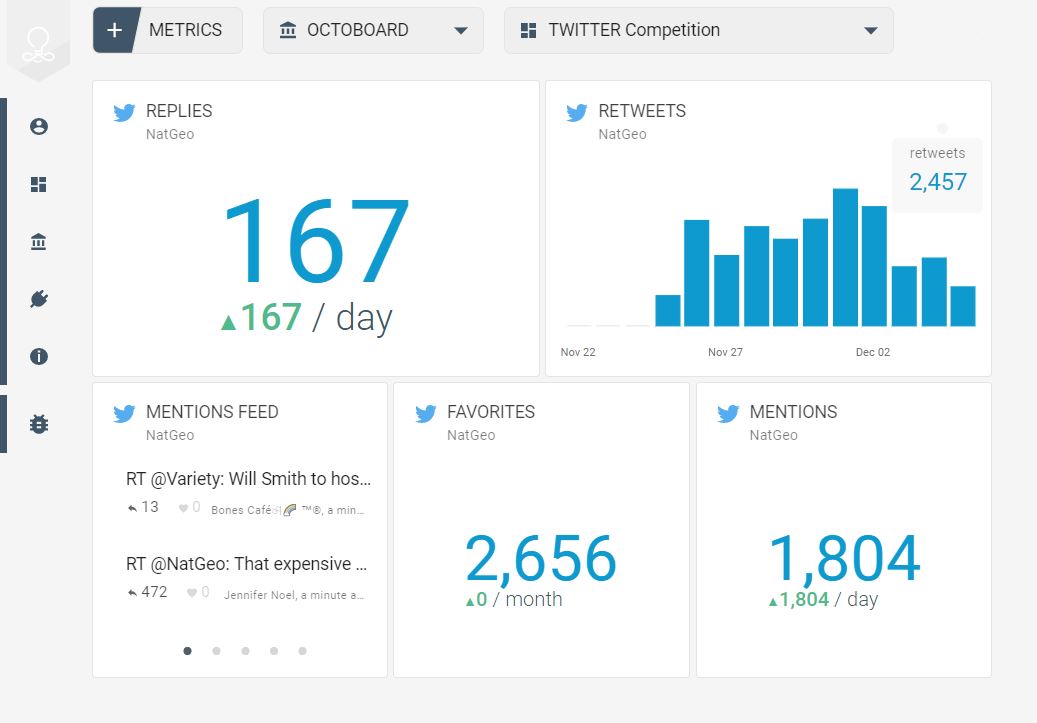
Task: Open the info sidebar icon
Action: click(x=39, y=357)
